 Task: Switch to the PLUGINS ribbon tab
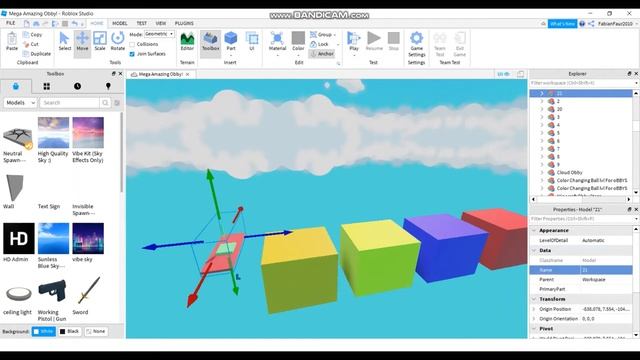point(184,23)
